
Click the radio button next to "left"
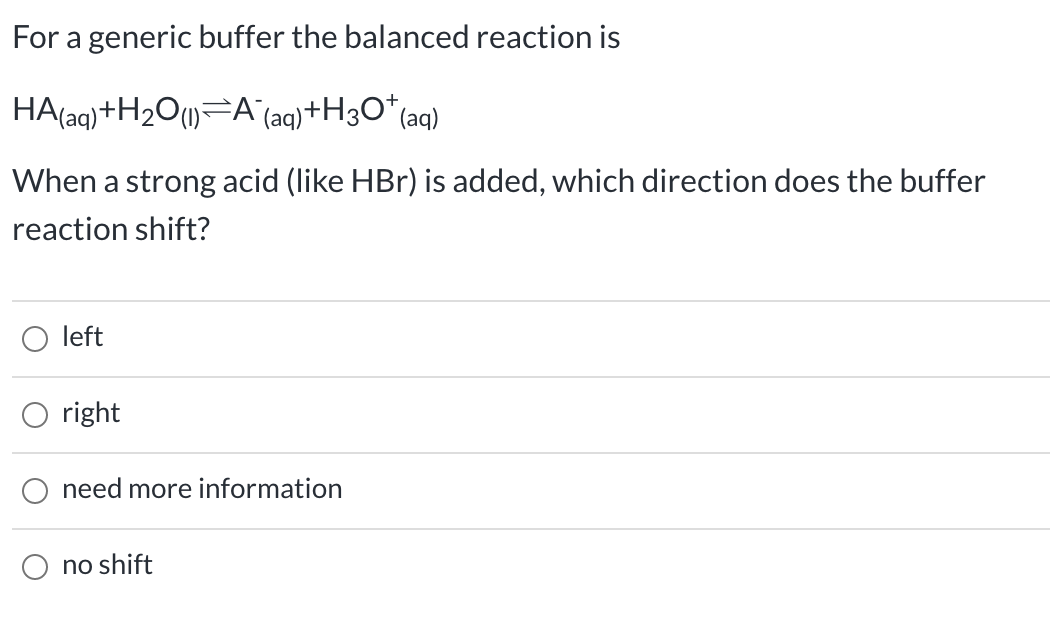pyautogui.click(x=34, y=339)
